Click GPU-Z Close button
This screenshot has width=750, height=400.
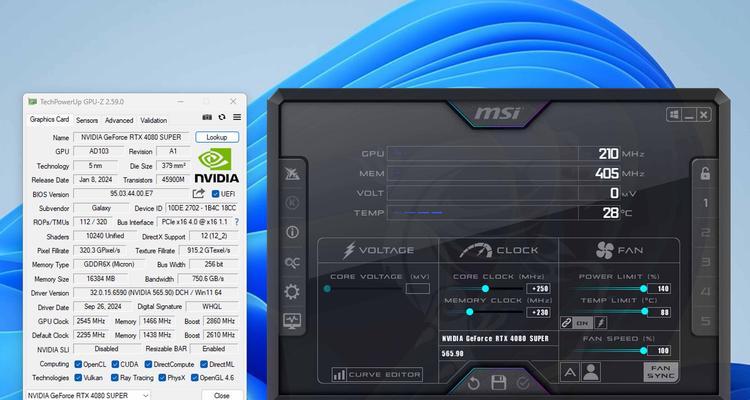[221, 395]
